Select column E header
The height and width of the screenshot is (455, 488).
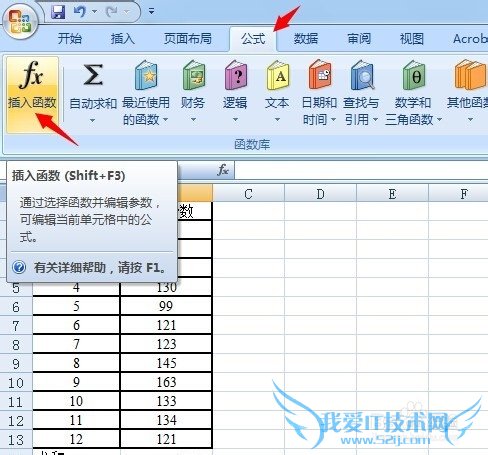[392, 194]
